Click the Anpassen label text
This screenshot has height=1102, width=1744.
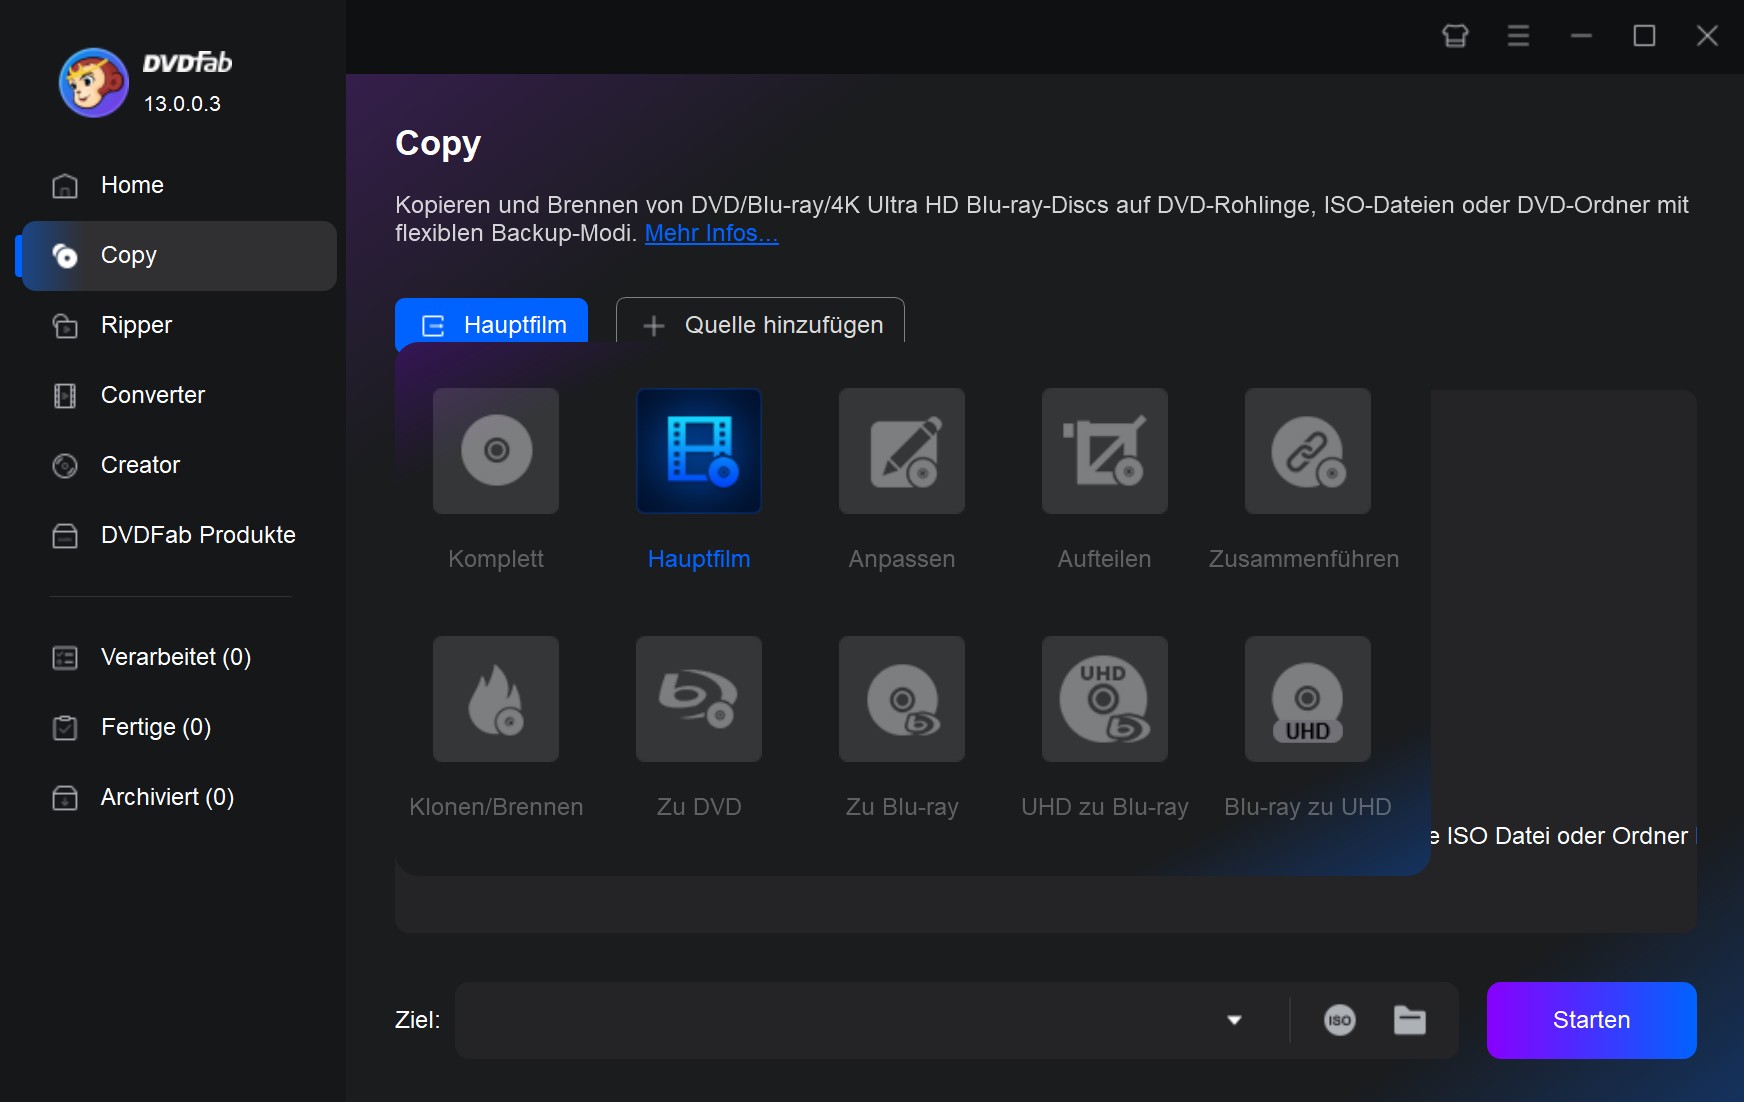click(x=902, y=559)
